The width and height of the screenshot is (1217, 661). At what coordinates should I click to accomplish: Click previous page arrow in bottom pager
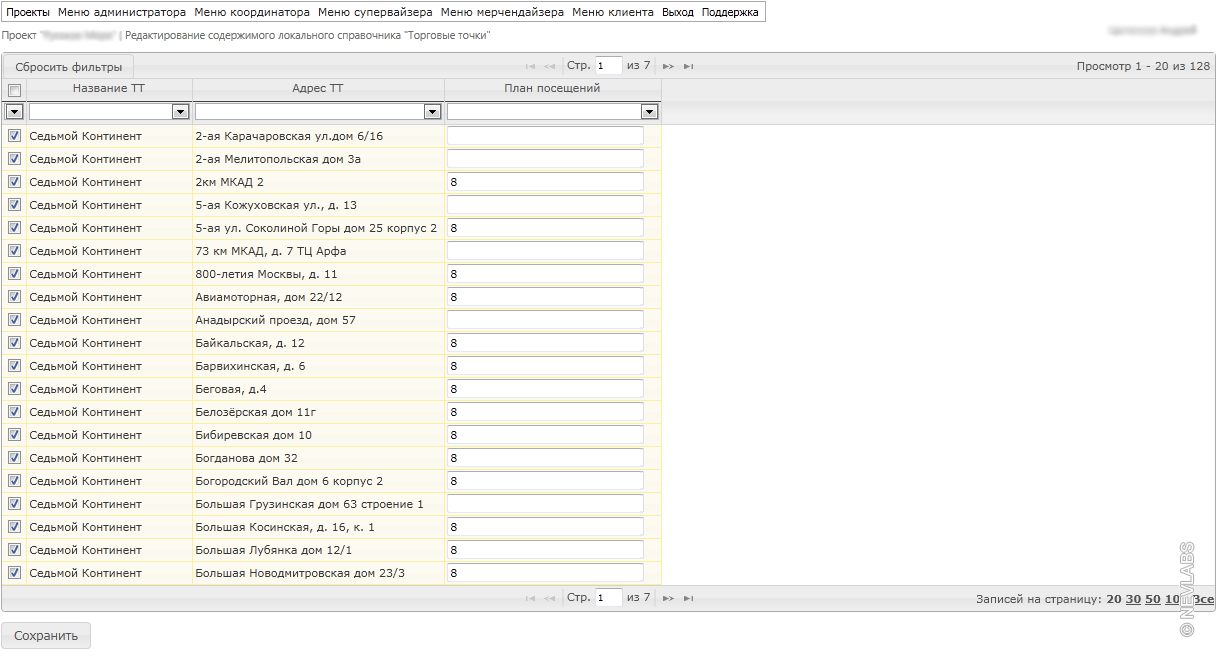[550, 599]
